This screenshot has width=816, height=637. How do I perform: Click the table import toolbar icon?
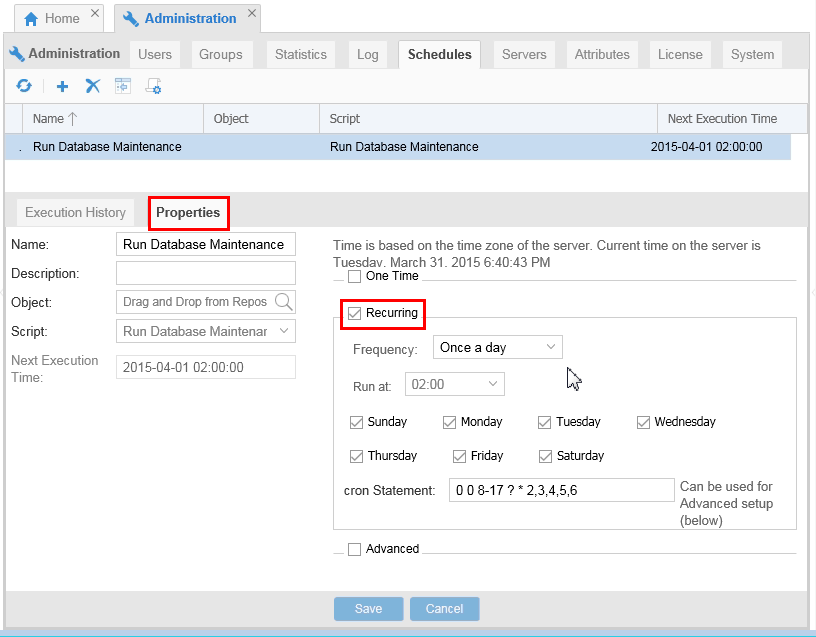123,86
